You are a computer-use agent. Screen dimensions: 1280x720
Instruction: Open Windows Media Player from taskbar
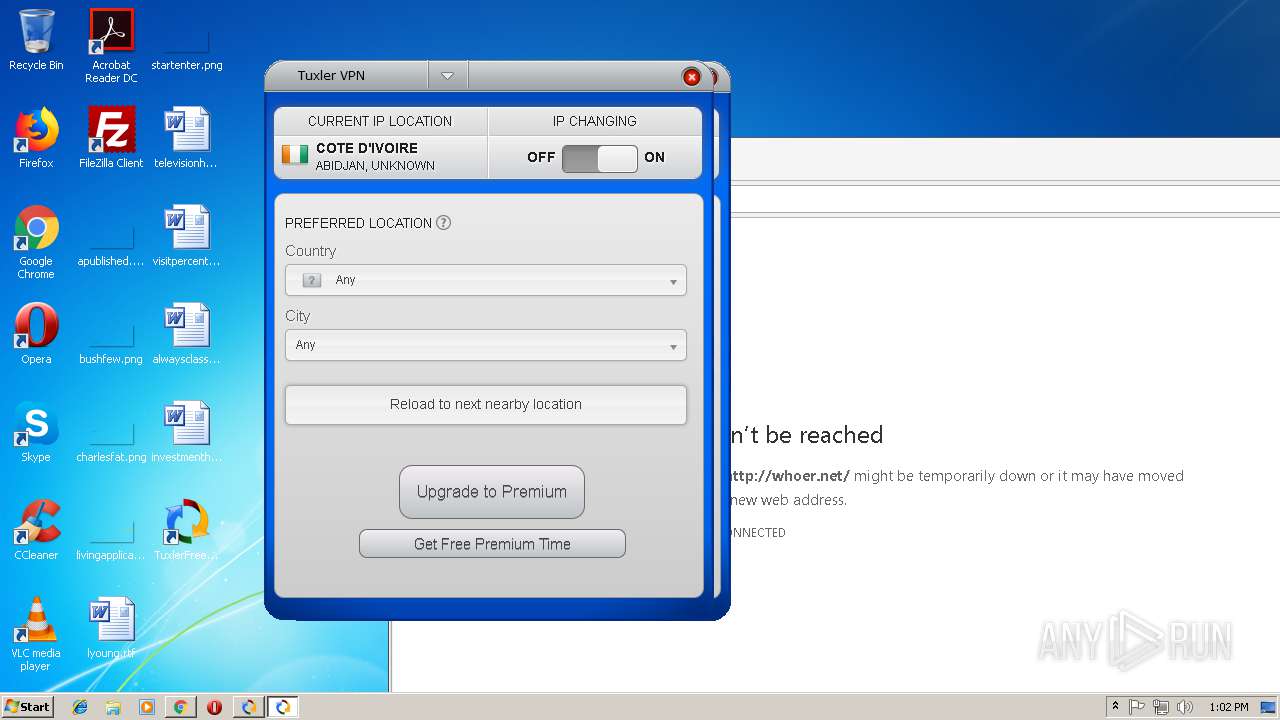click(147, 707)
